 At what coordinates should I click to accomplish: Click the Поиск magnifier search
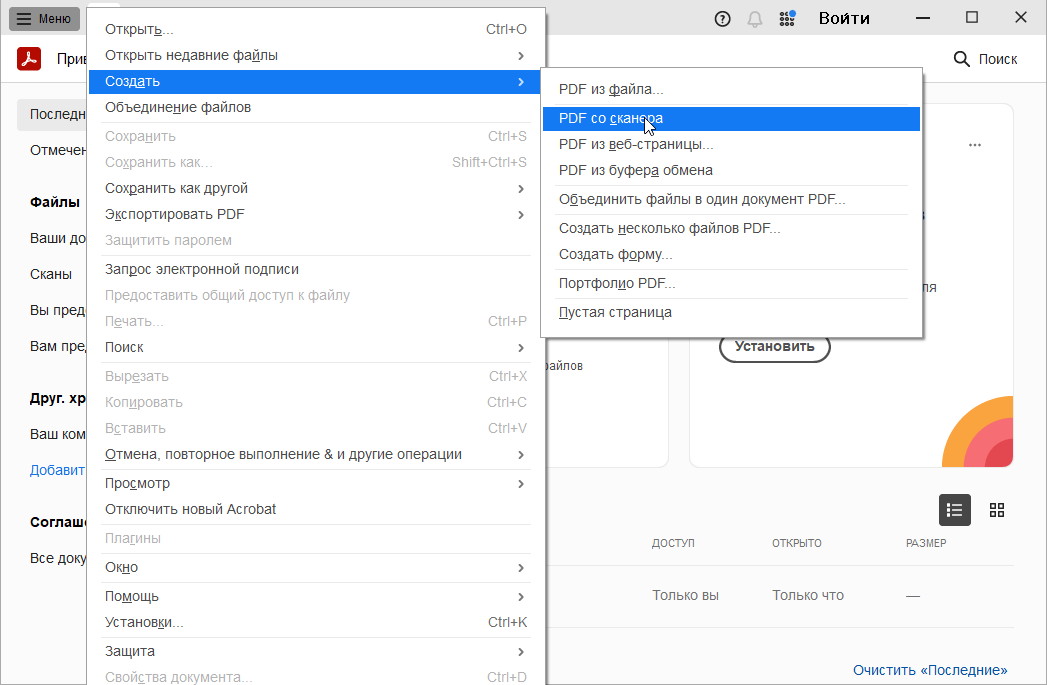pos(985,59)
